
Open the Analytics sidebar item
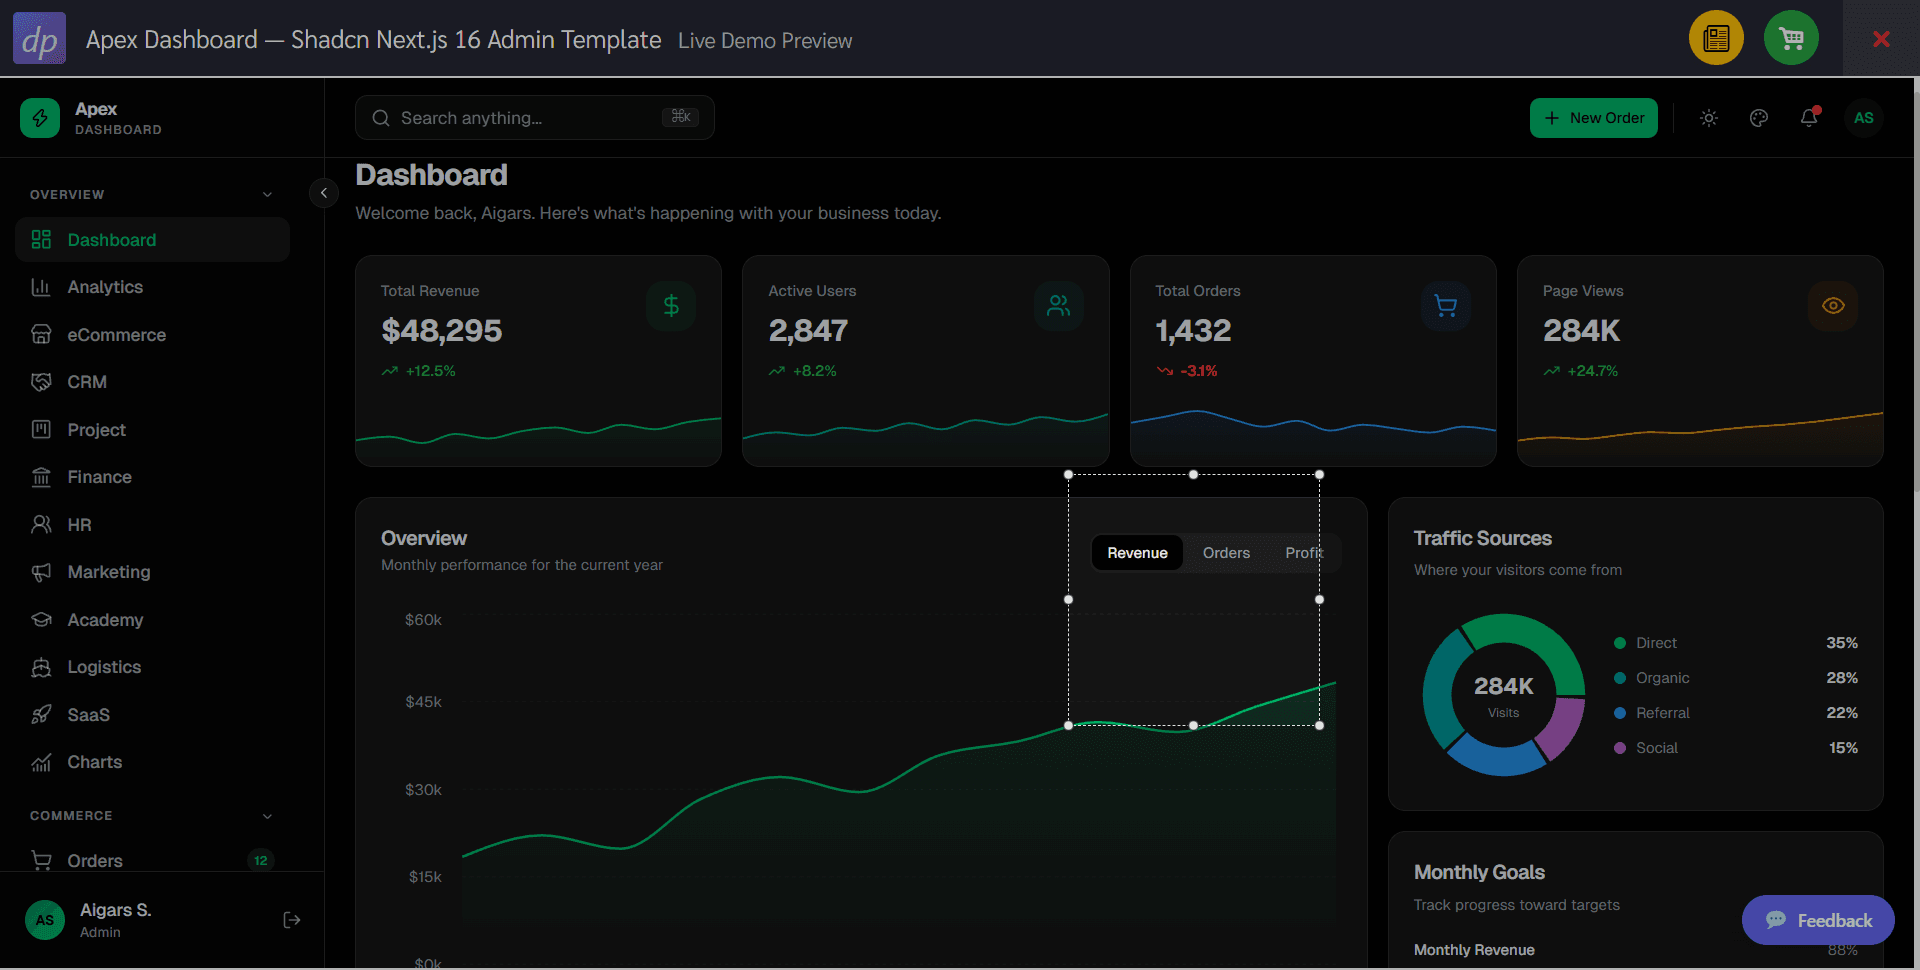tap(152, 287)
